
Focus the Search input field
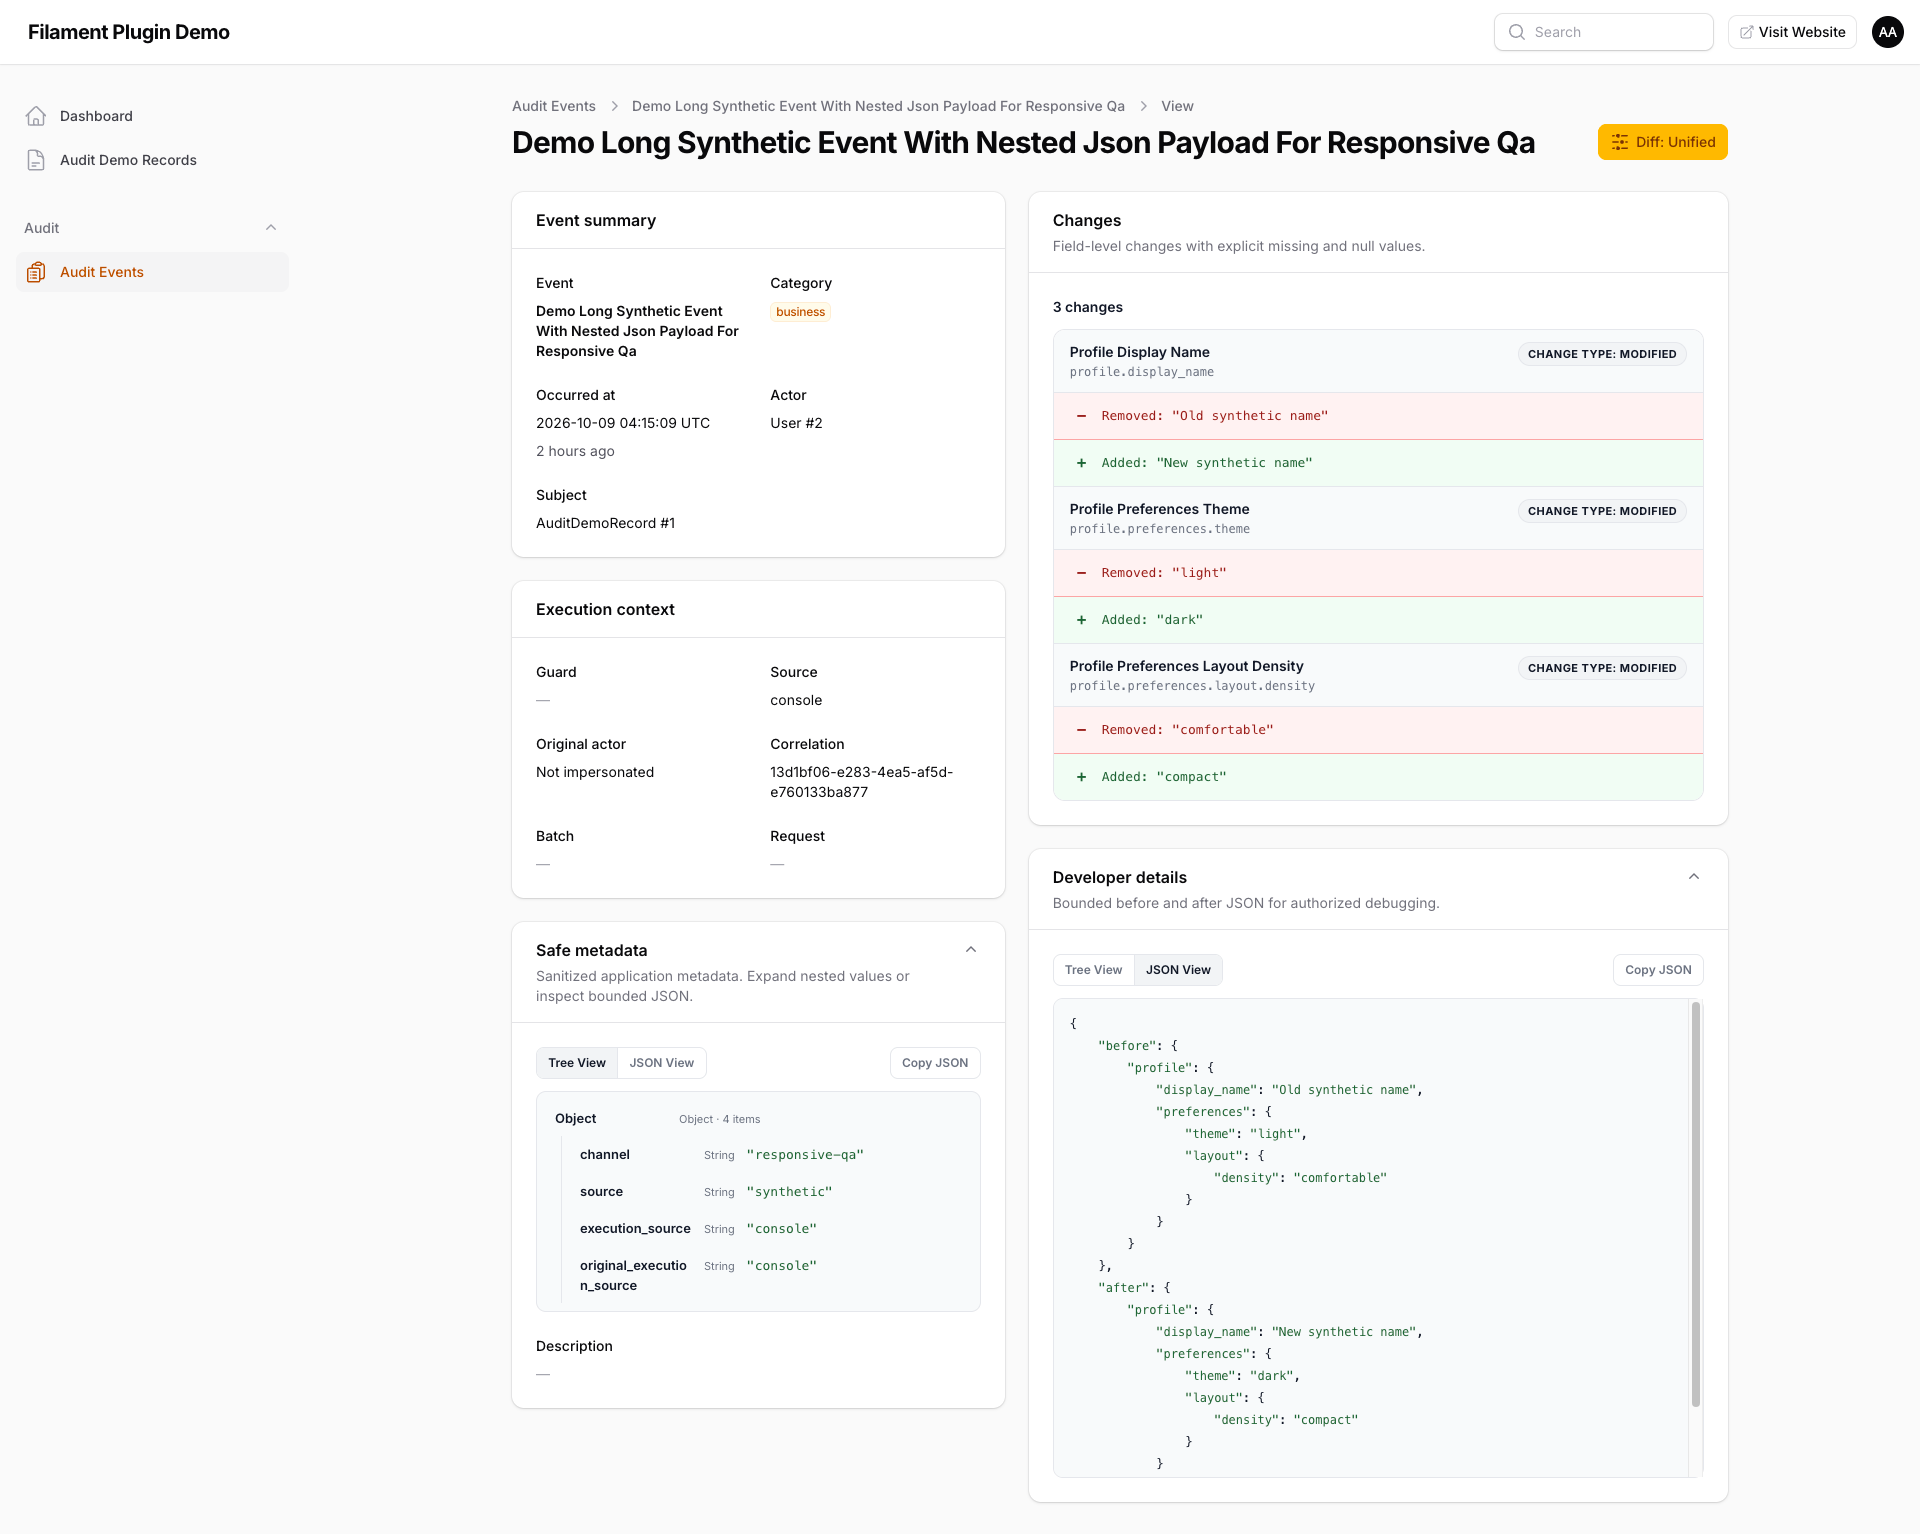click(x=1603, y=32)
